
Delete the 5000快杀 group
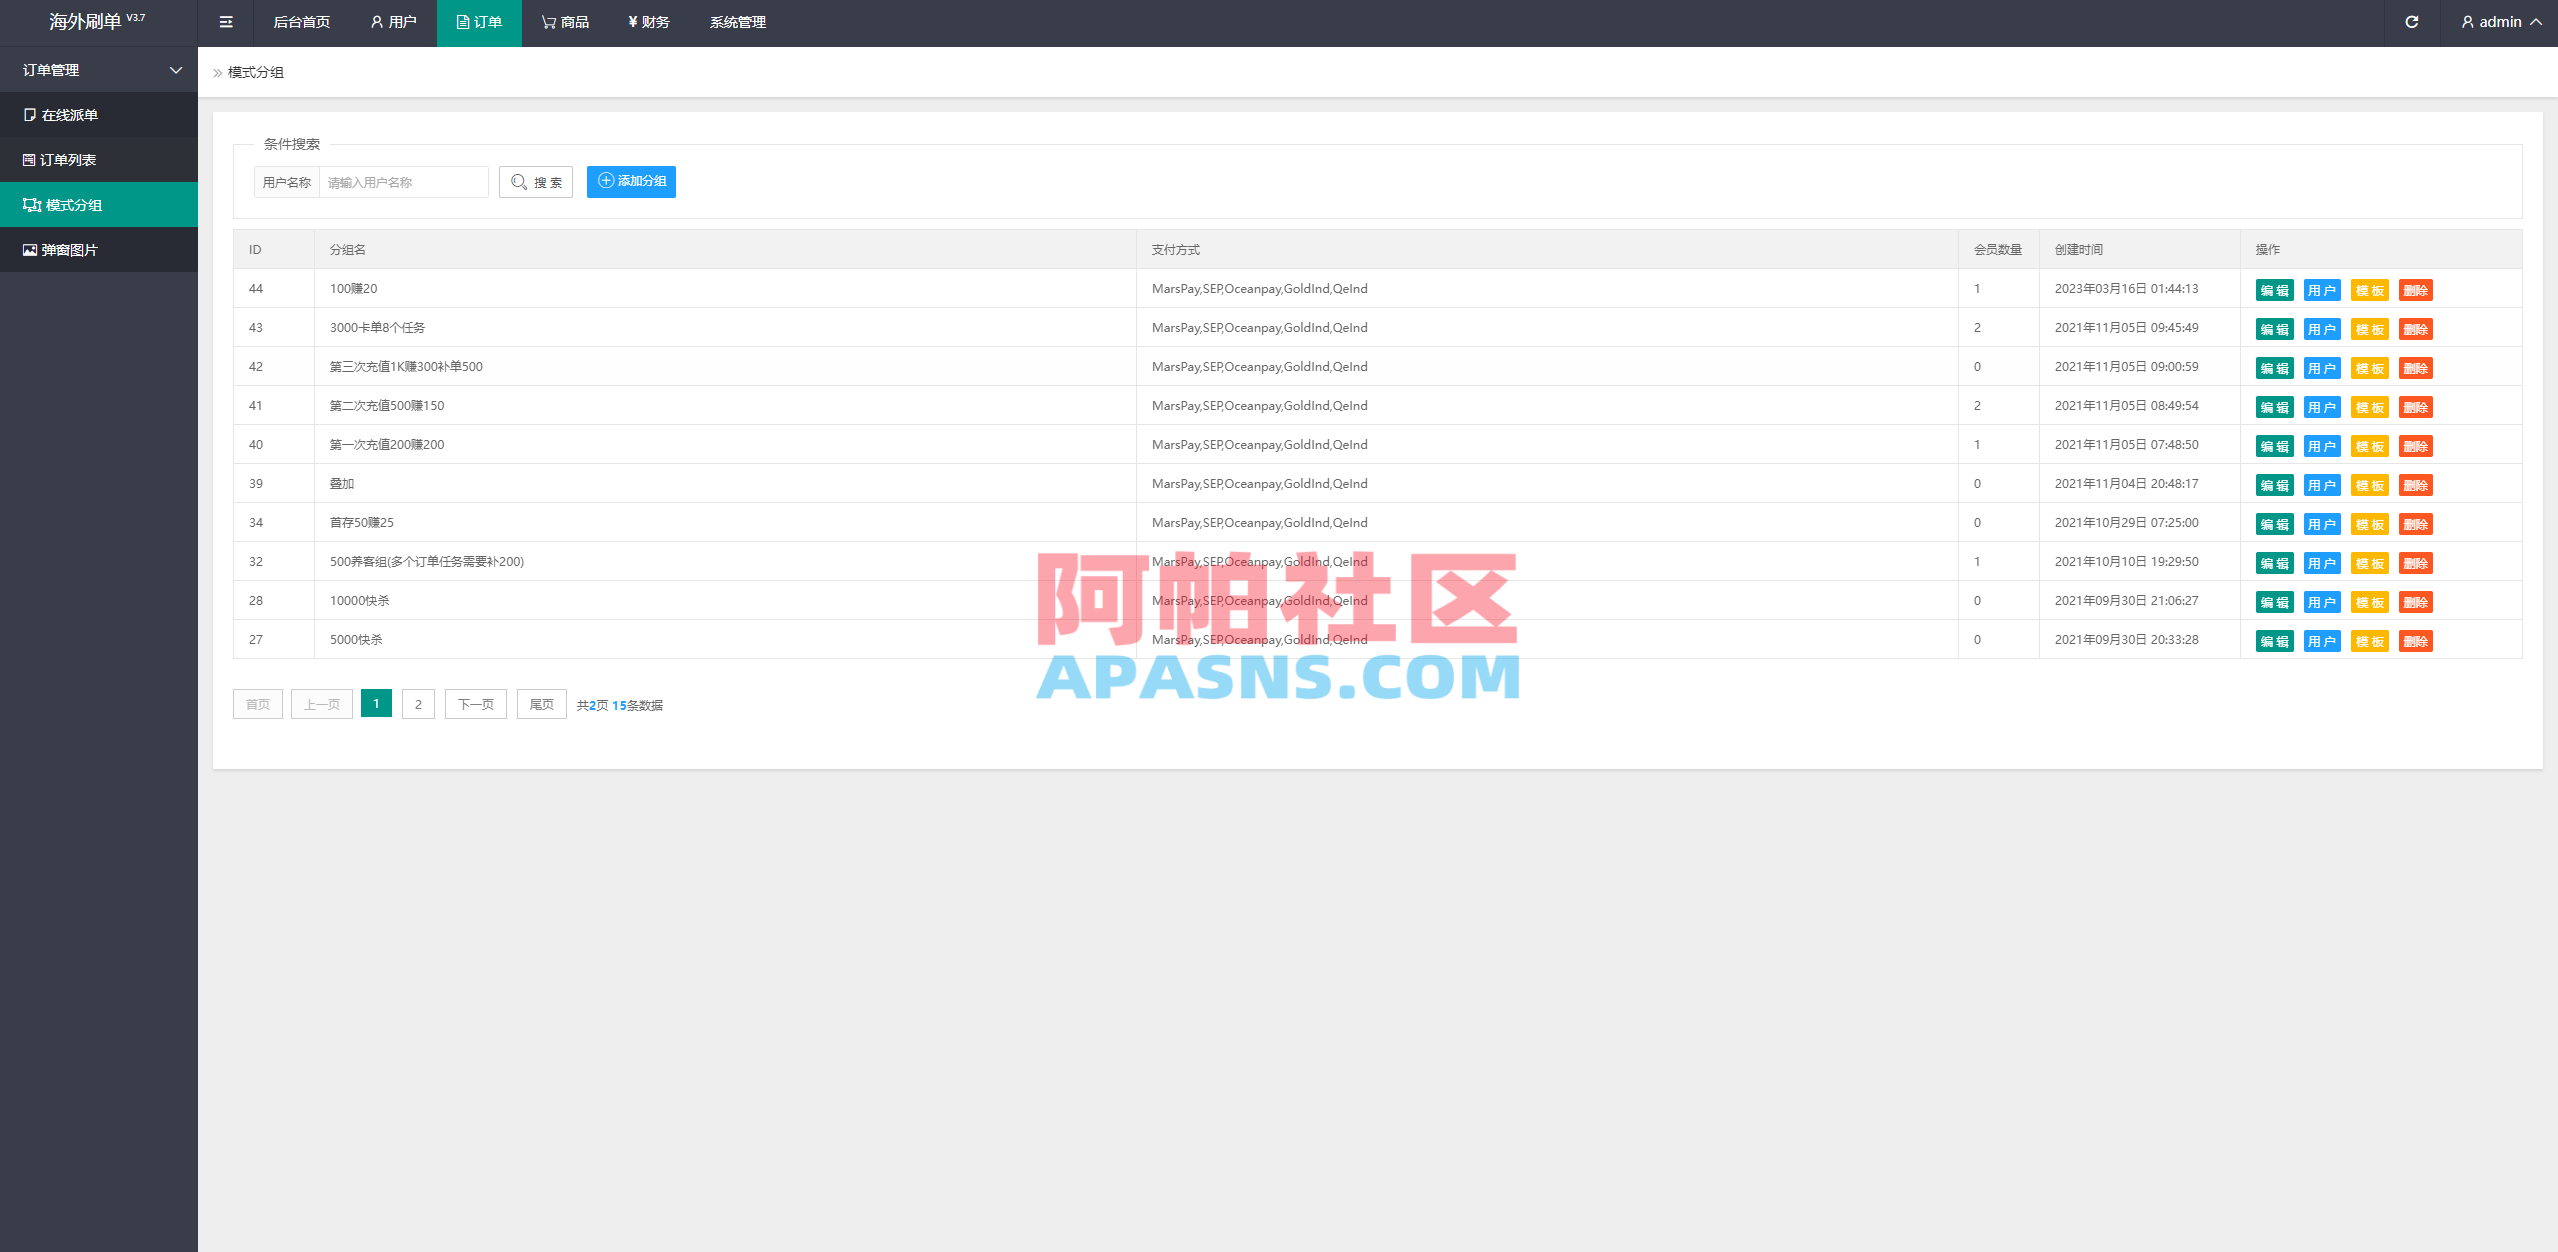click(x=2417, y=641)
